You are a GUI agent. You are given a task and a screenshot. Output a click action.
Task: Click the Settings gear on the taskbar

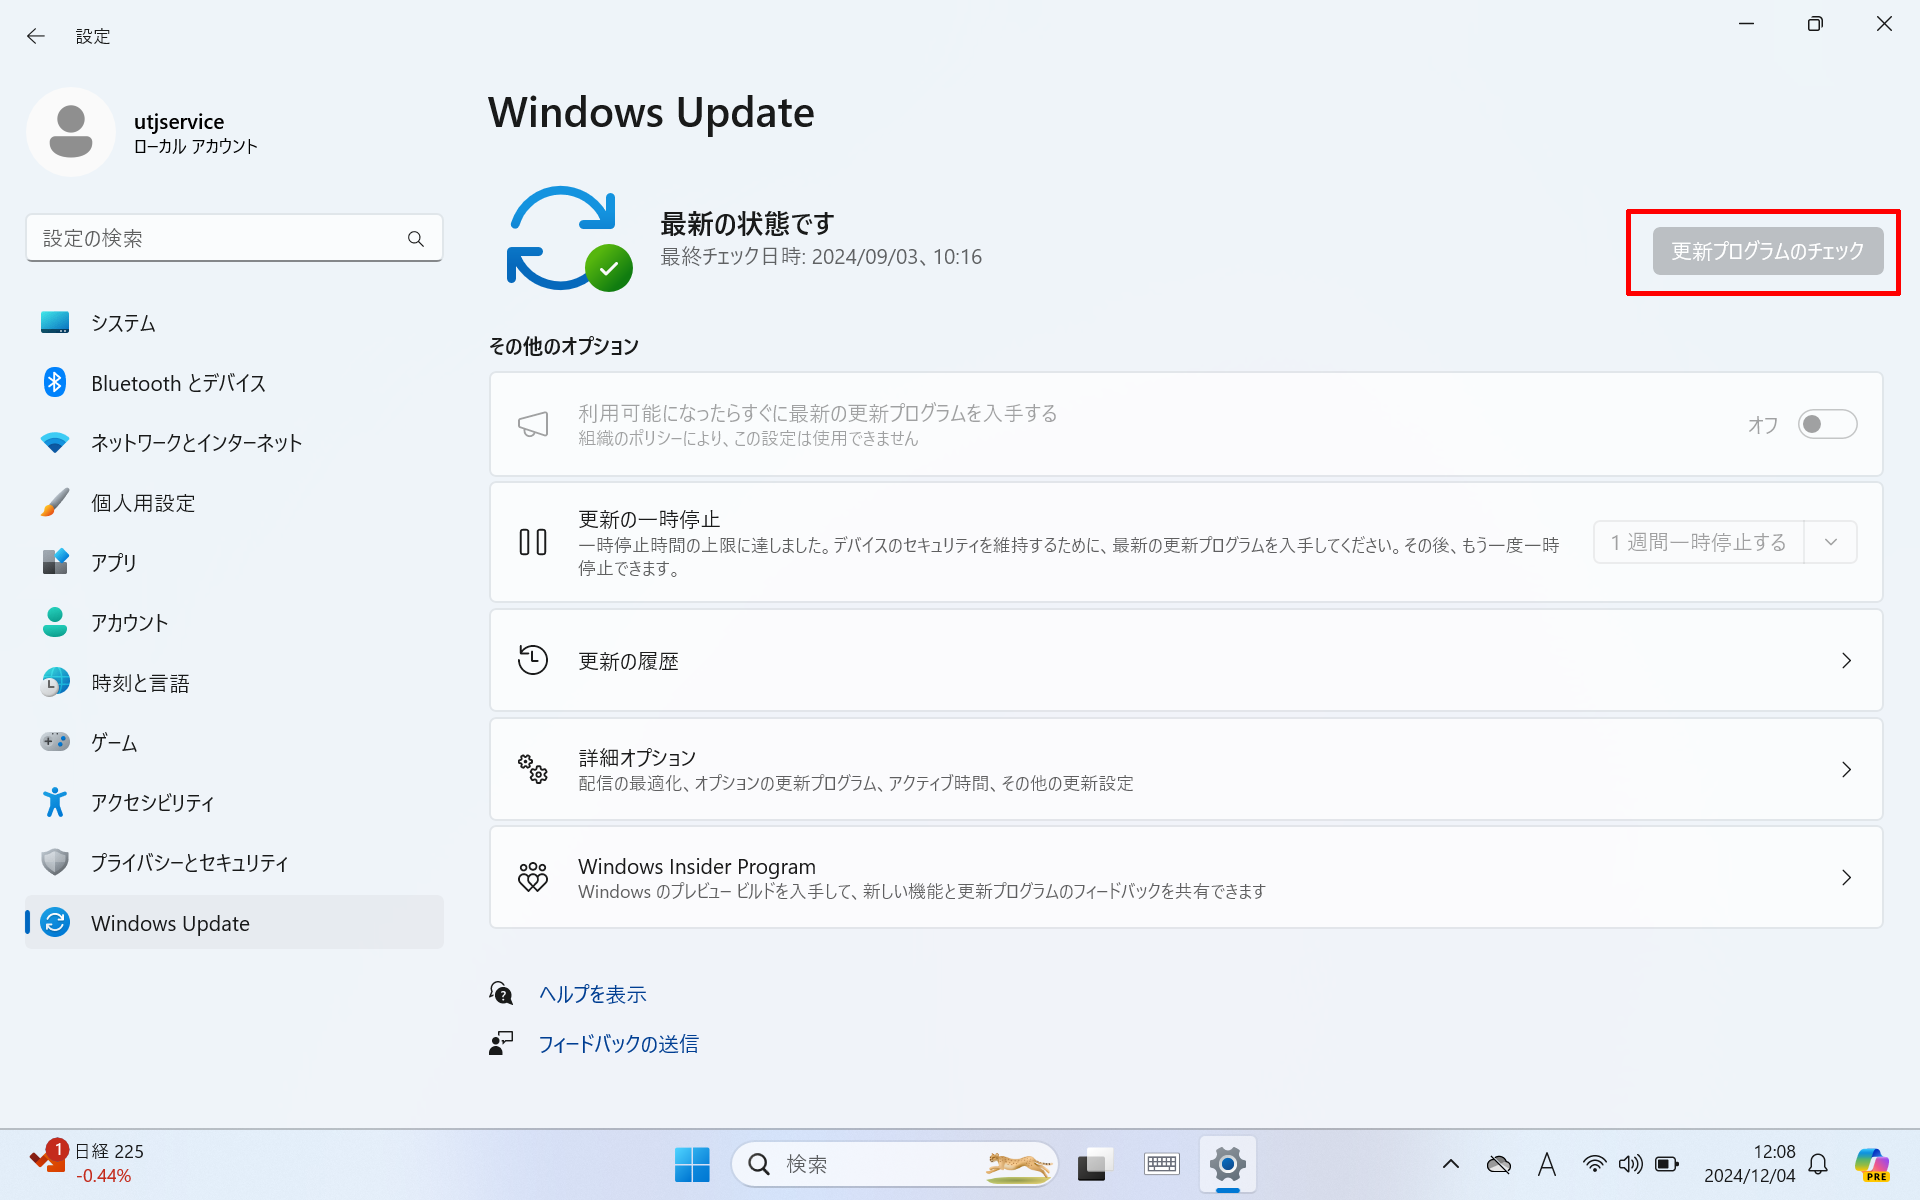[1228, 1164]
